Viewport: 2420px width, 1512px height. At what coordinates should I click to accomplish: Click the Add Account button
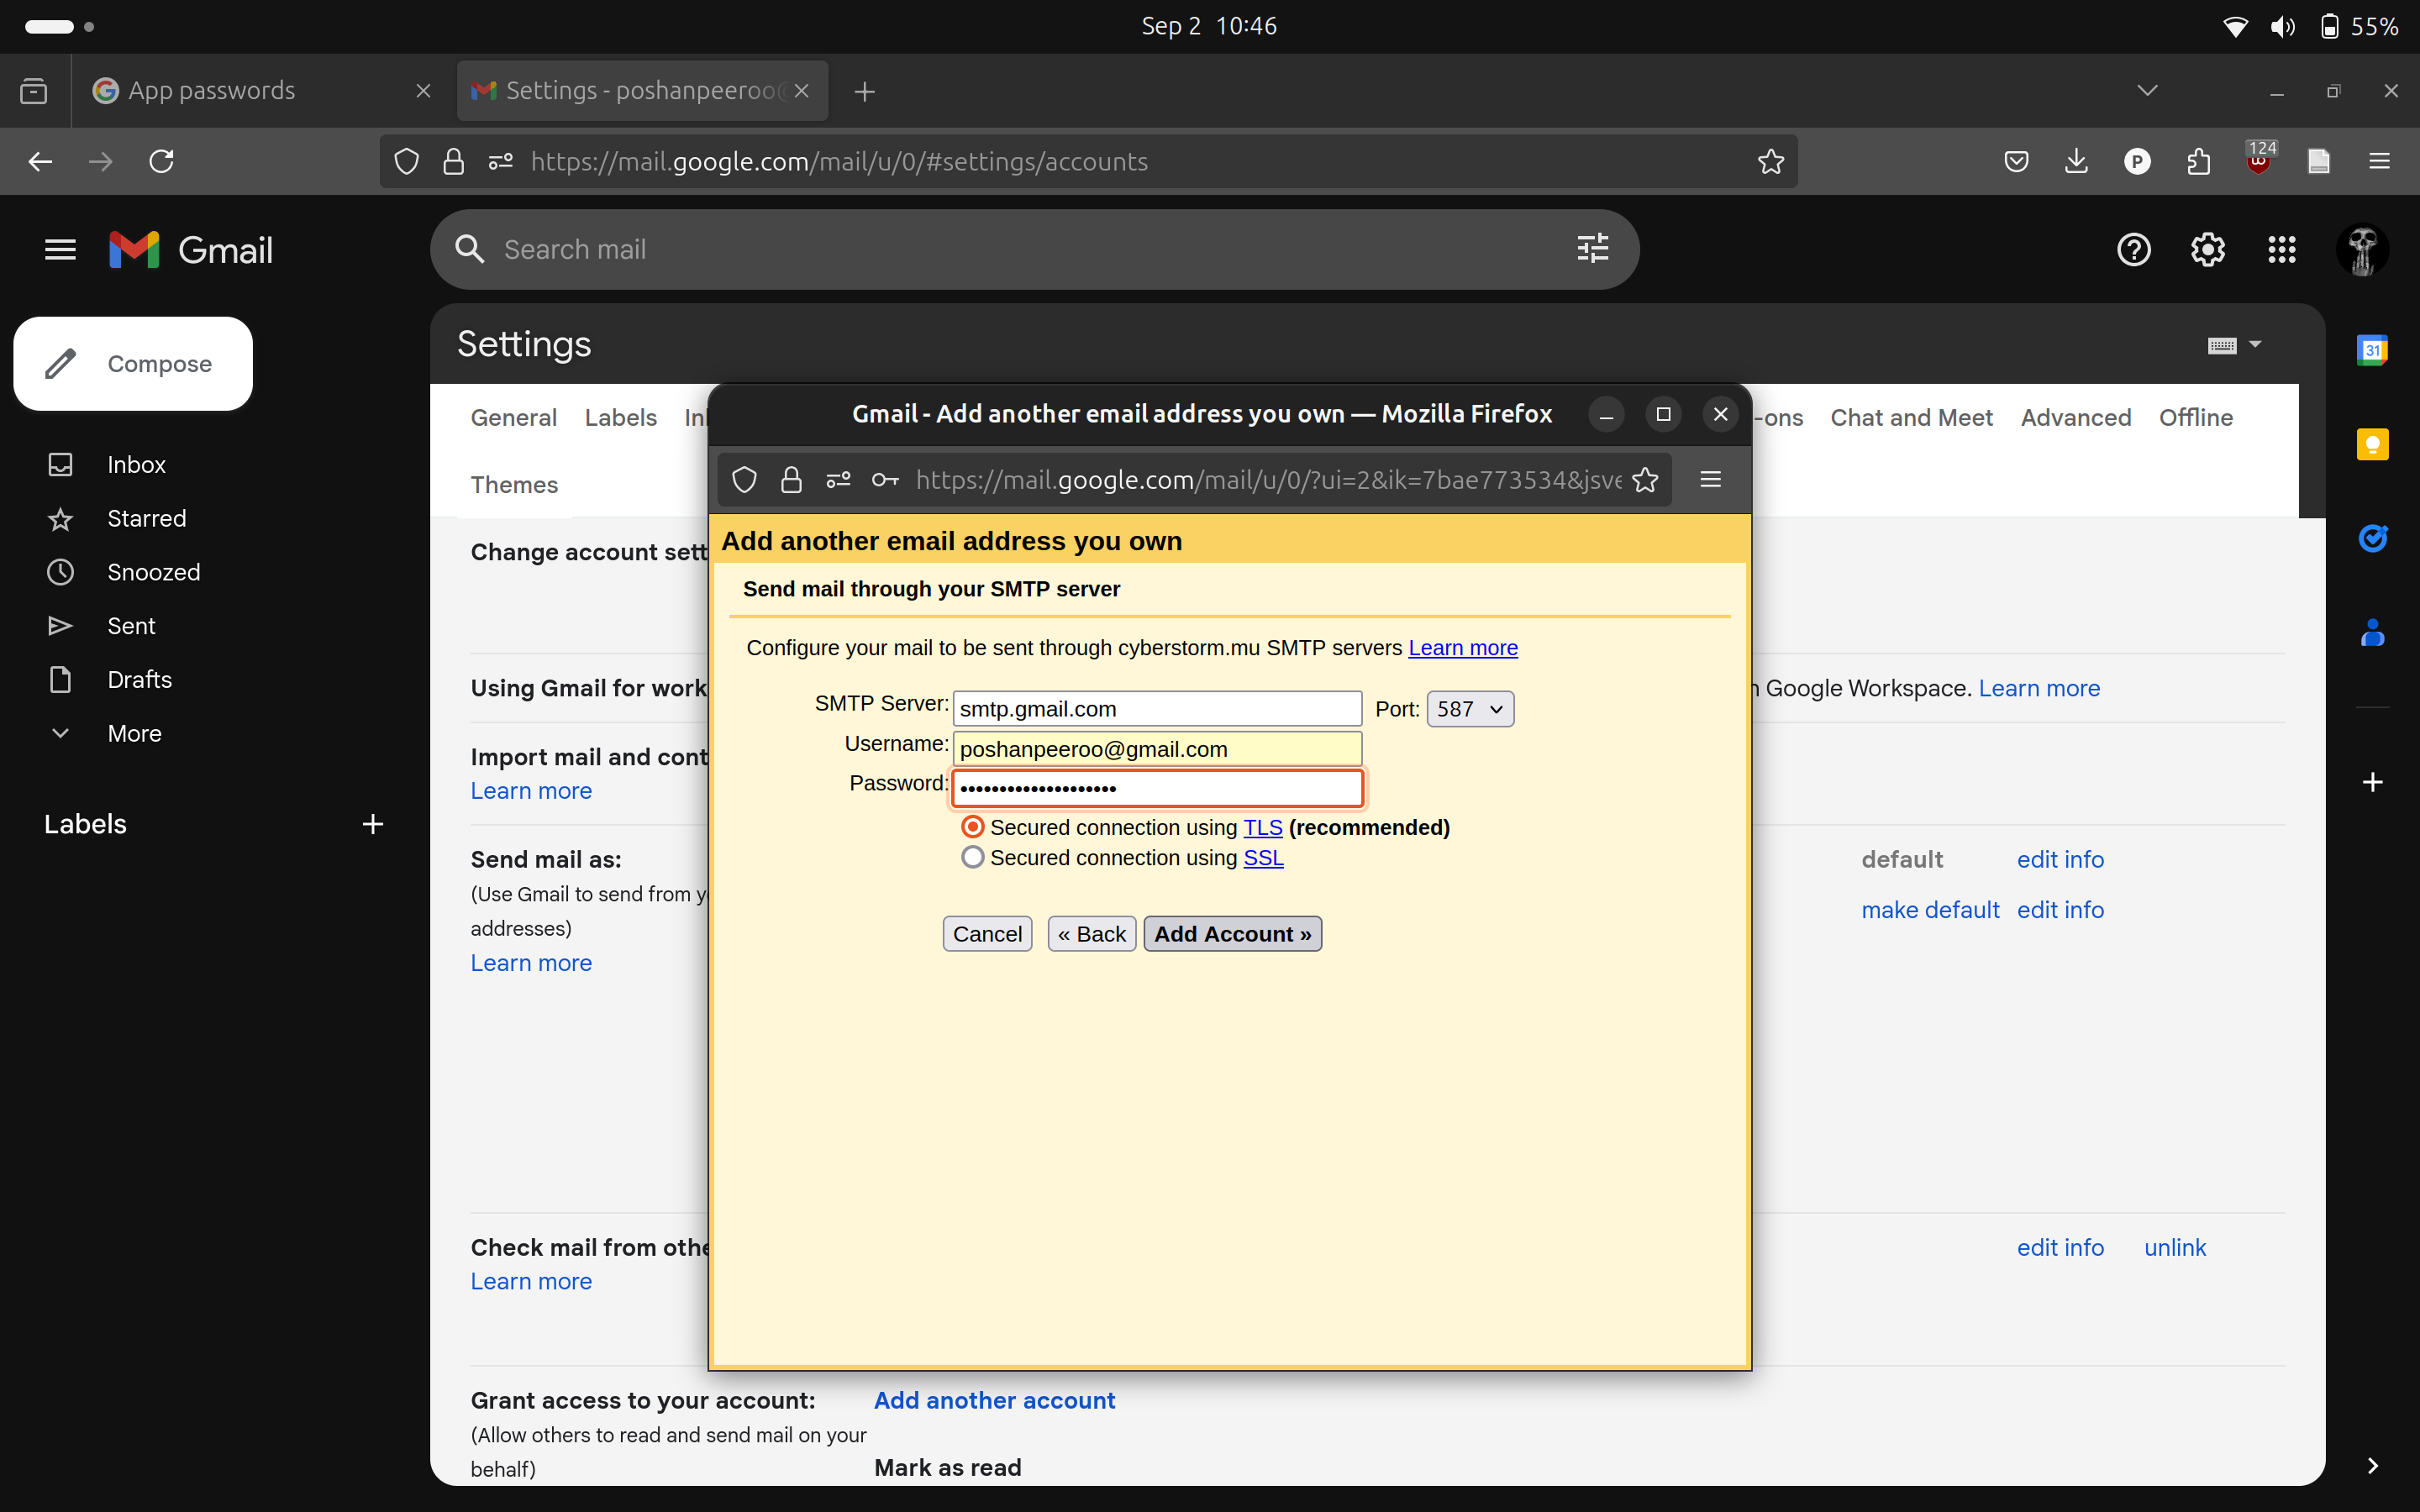(x=1230, y=932)
